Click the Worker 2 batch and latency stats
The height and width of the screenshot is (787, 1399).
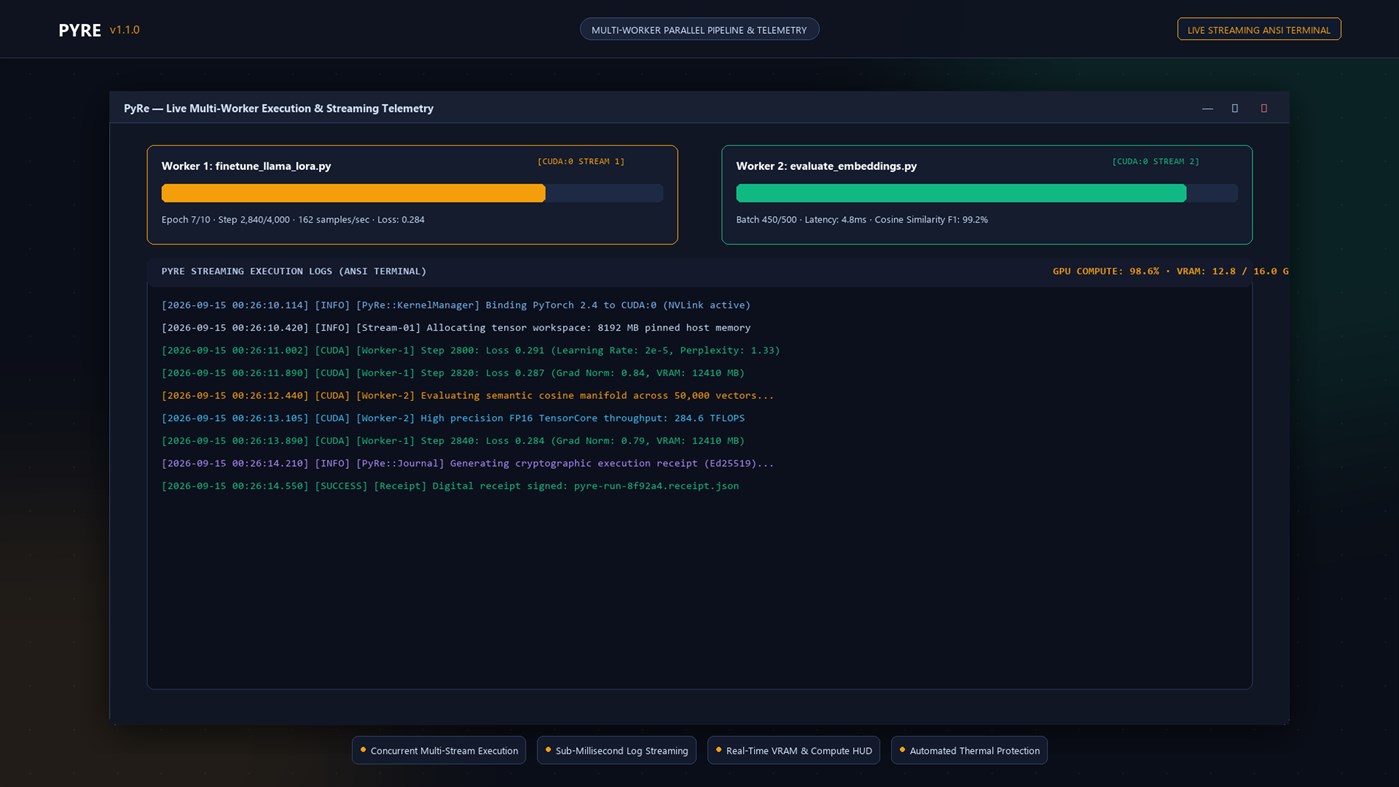(x=862, y=220)
